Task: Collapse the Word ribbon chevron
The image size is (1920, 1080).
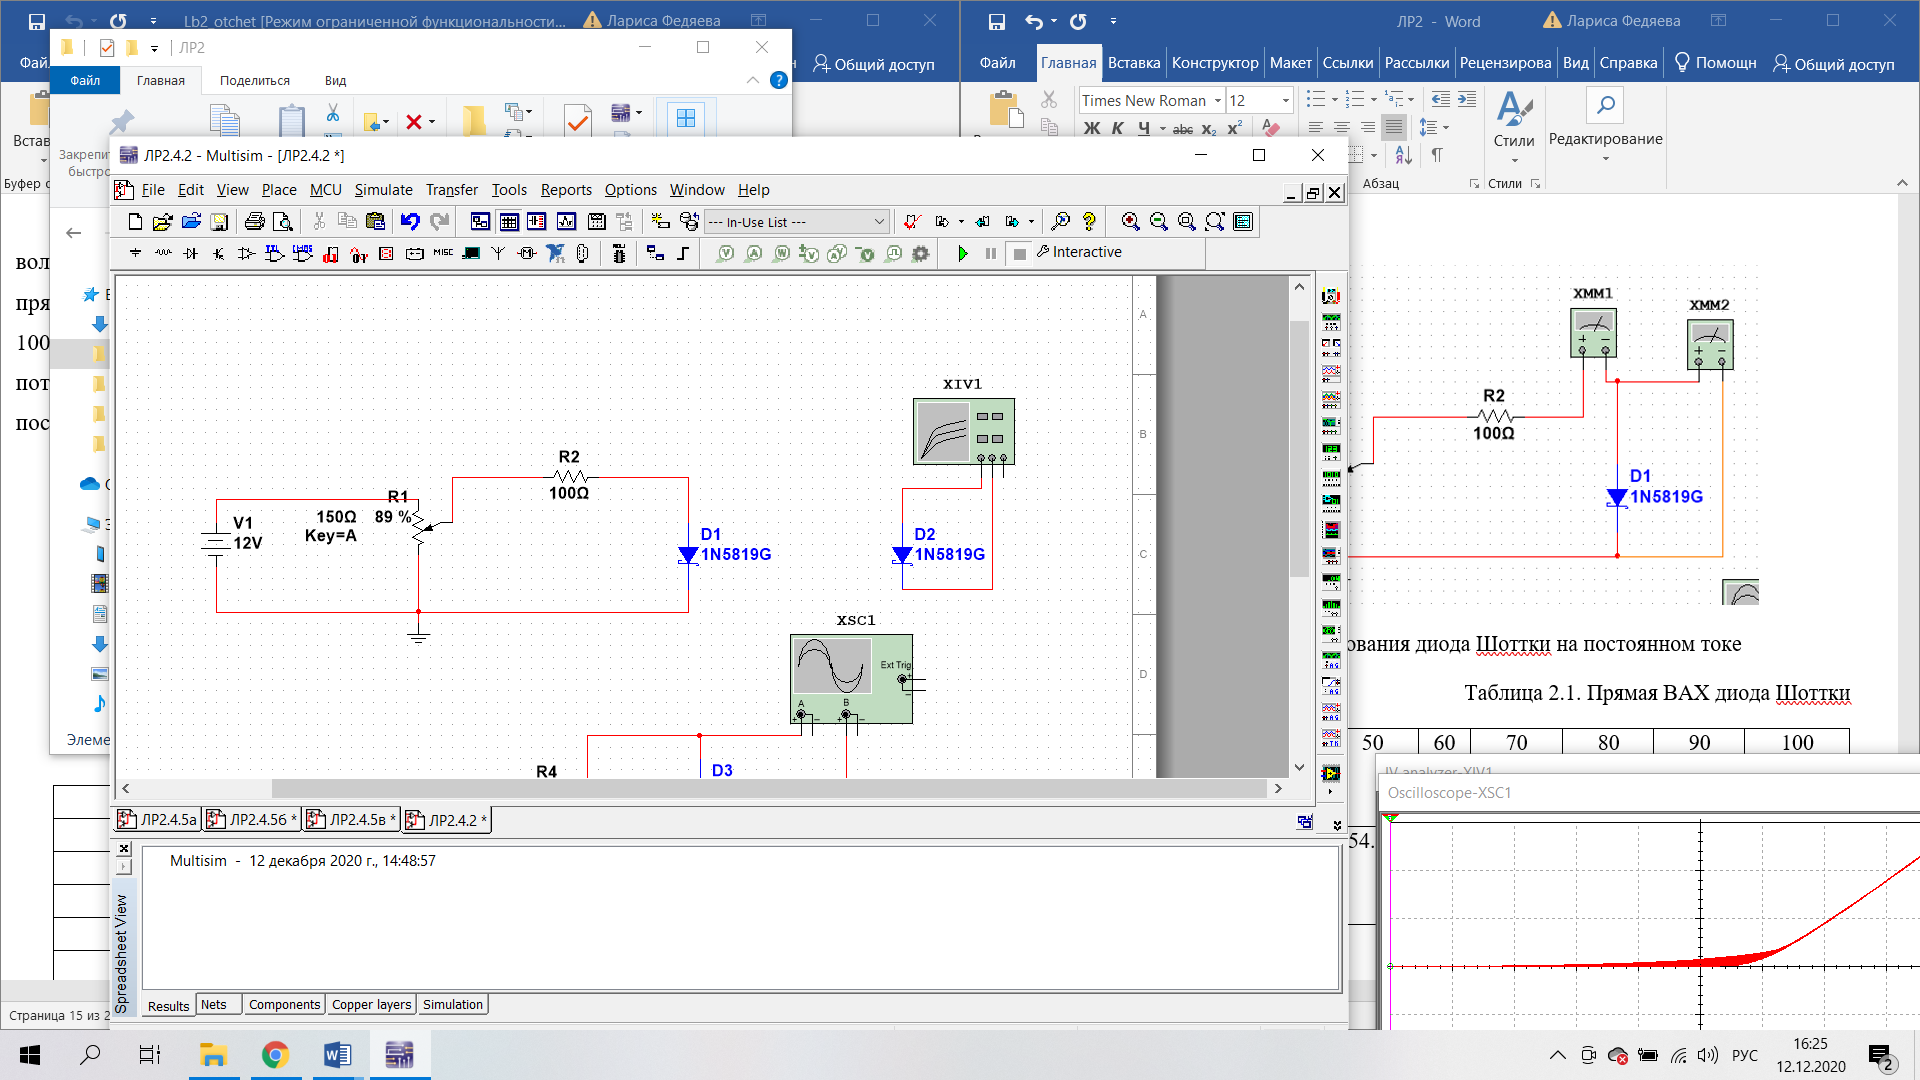Action: pos(1901,183)
